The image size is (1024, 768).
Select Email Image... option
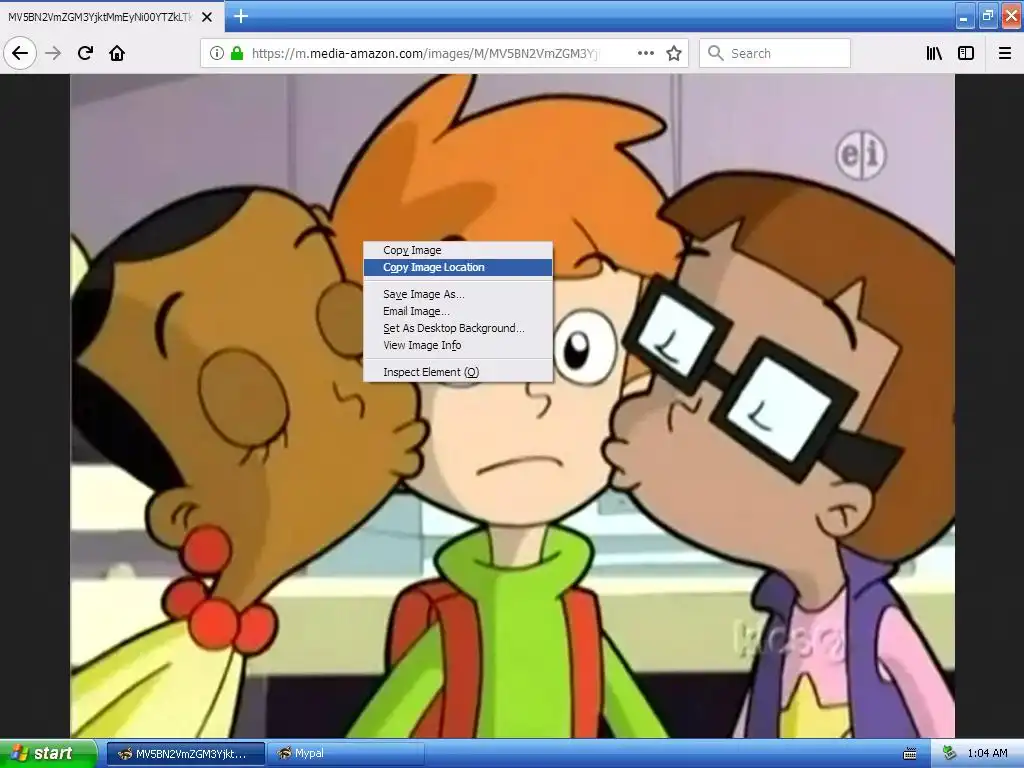click(x=458, y=311)
